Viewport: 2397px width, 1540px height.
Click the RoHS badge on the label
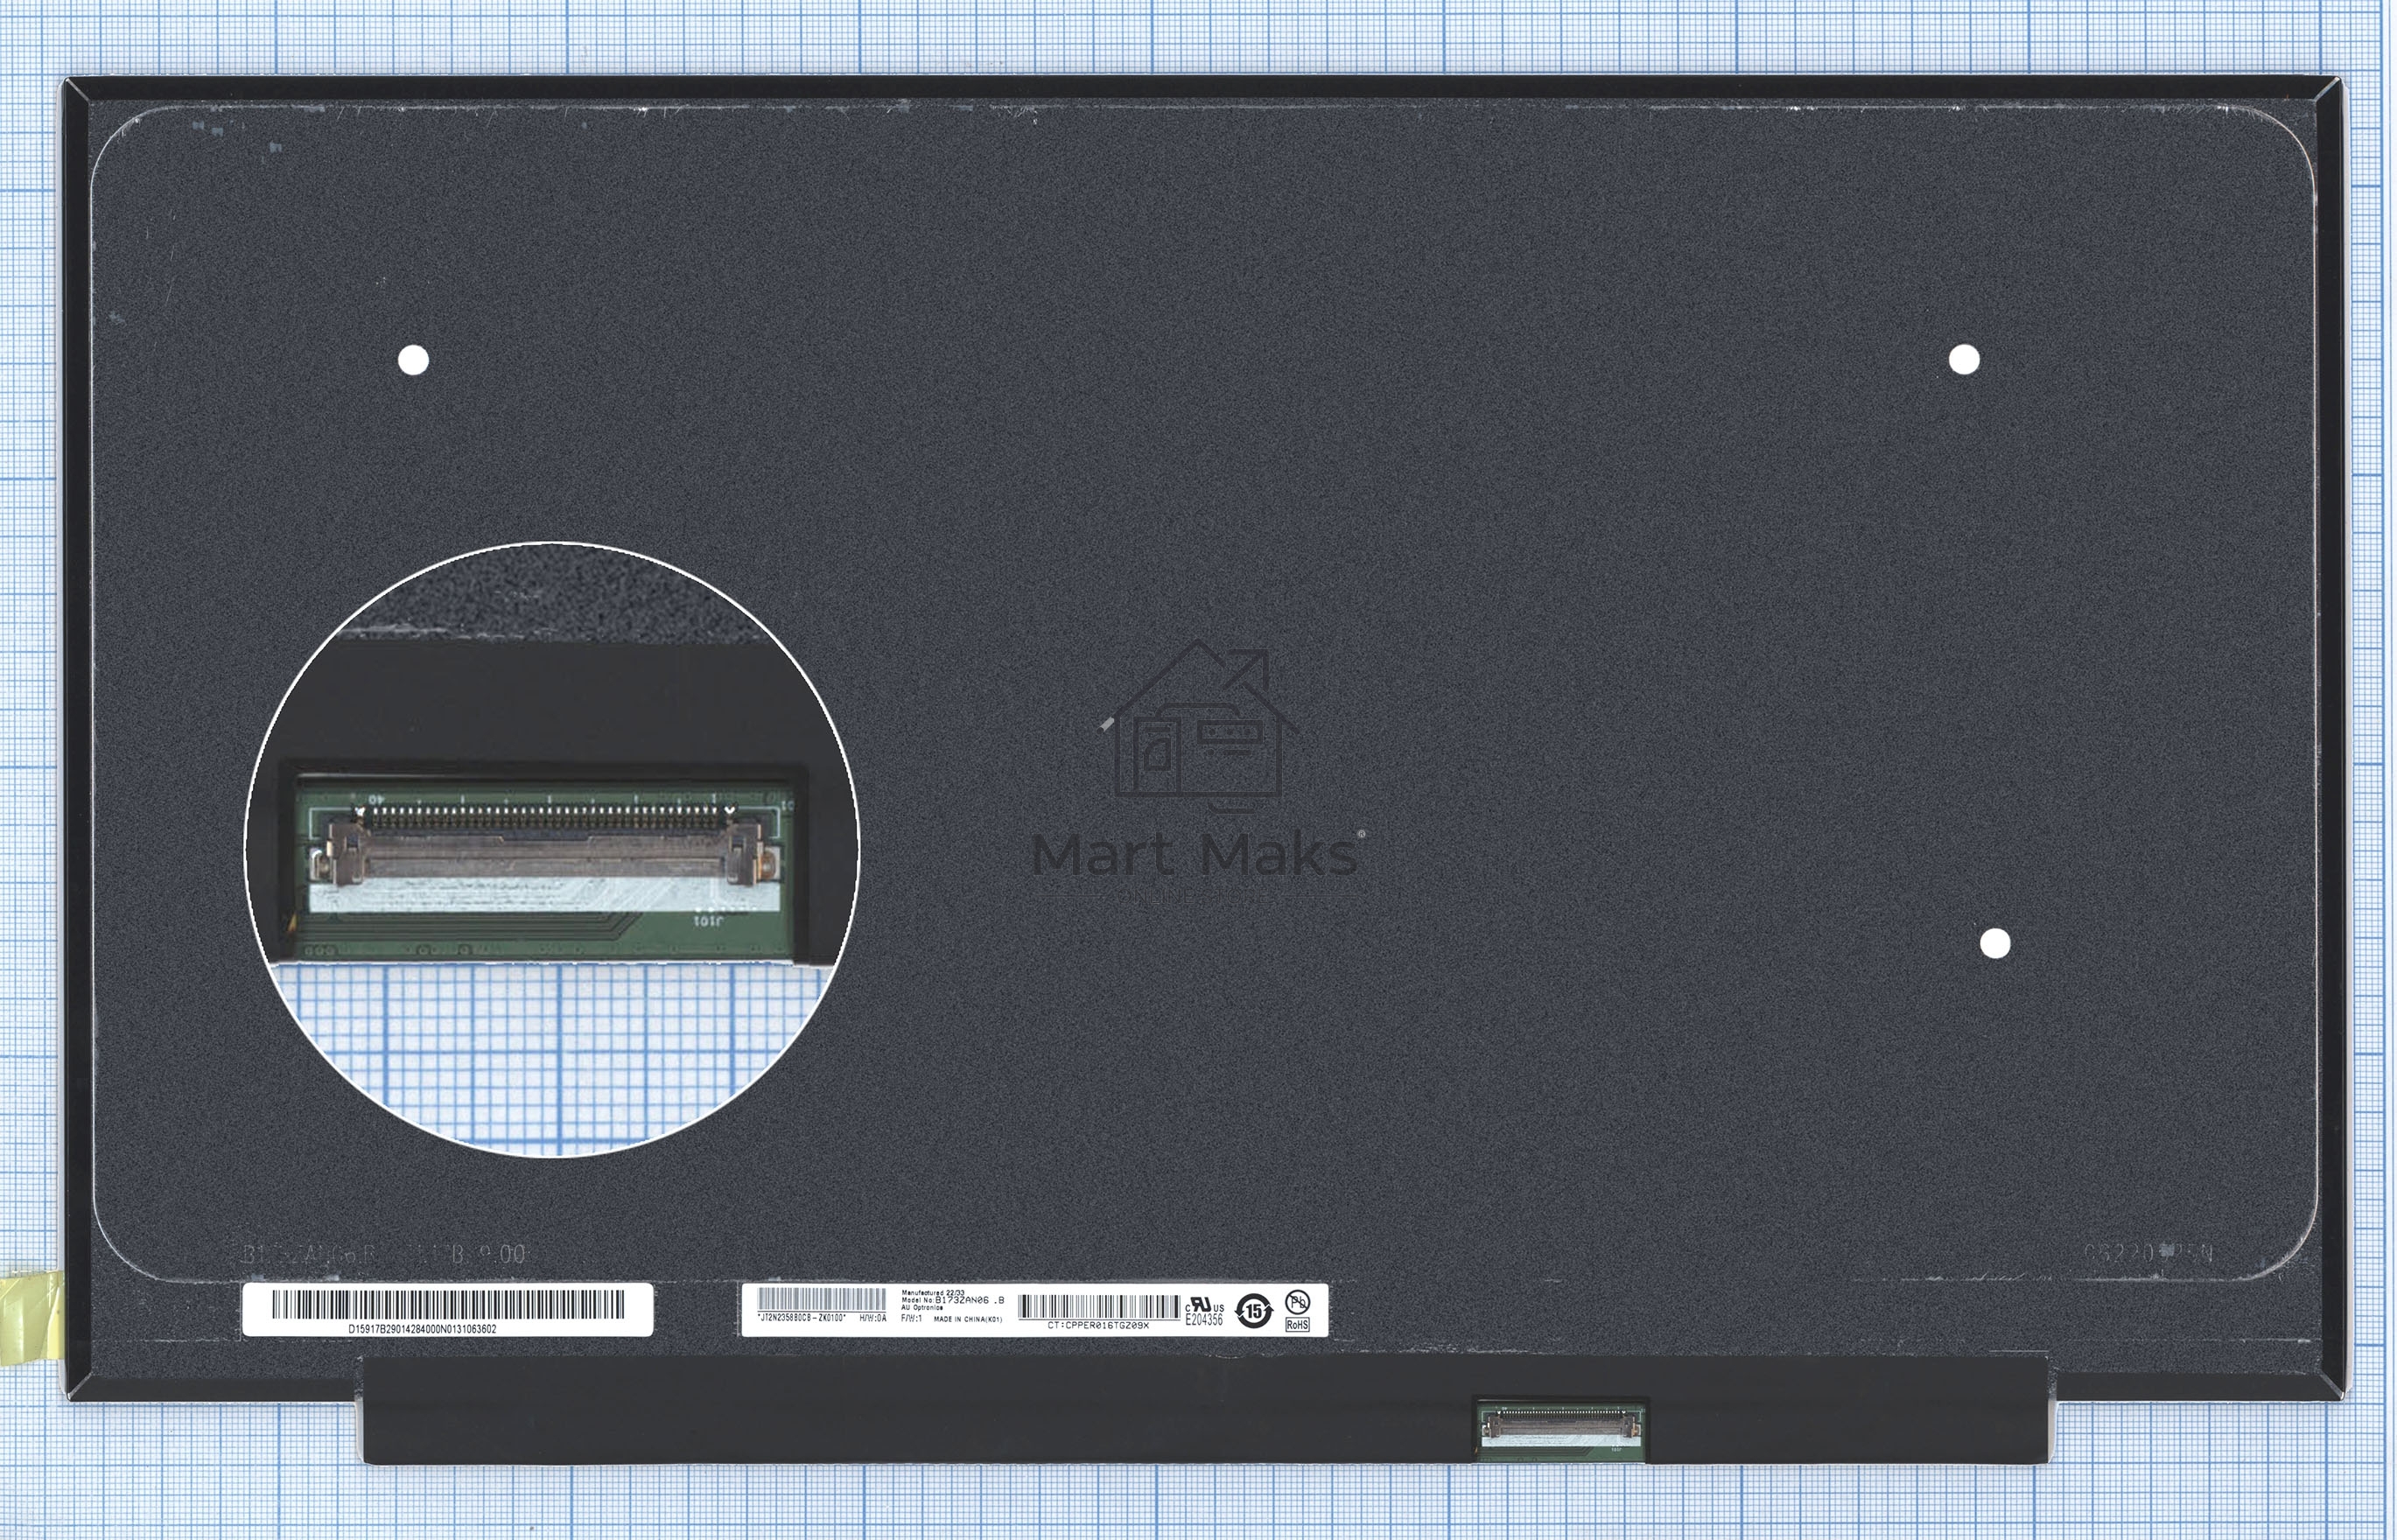(1297, 1324)
